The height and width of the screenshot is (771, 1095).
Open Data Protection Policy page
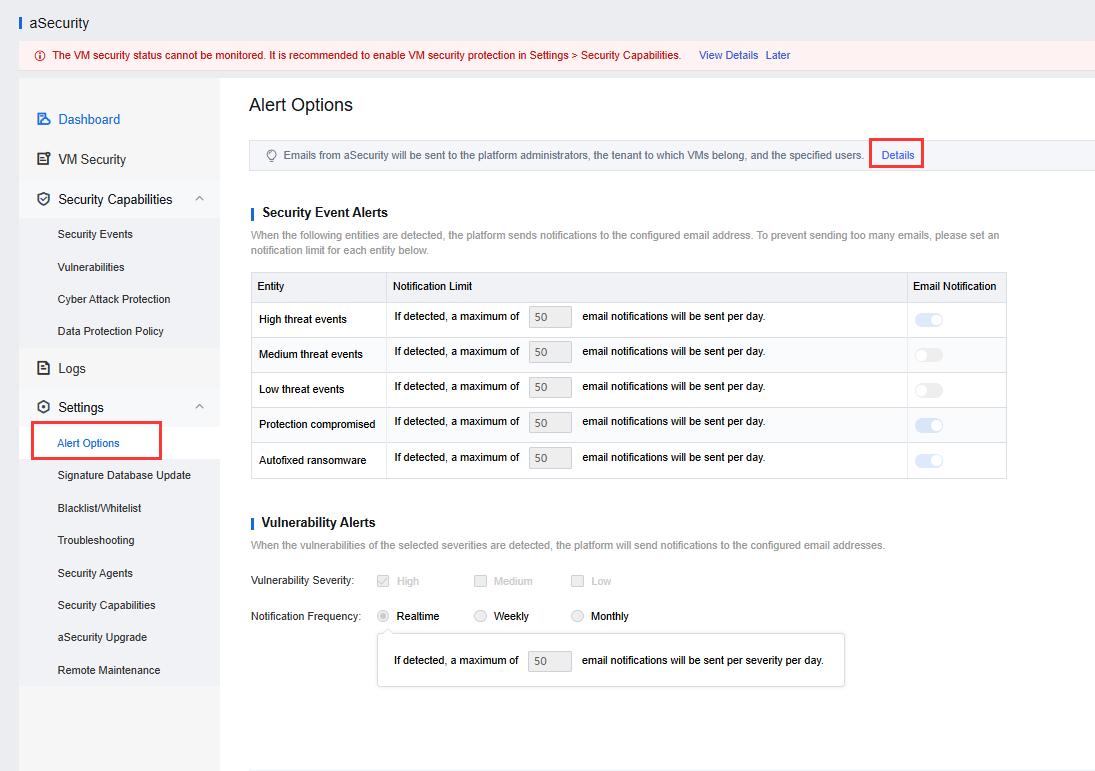point(110,331)
